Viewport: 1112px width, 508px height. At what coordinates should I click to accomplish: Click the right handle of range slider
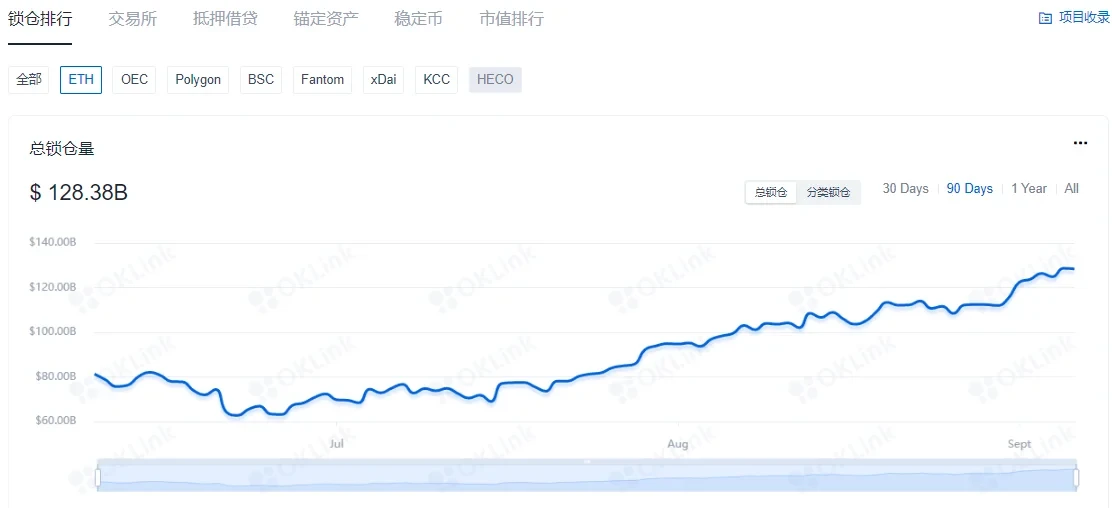pyautogui.click(x=1076, y=478)
